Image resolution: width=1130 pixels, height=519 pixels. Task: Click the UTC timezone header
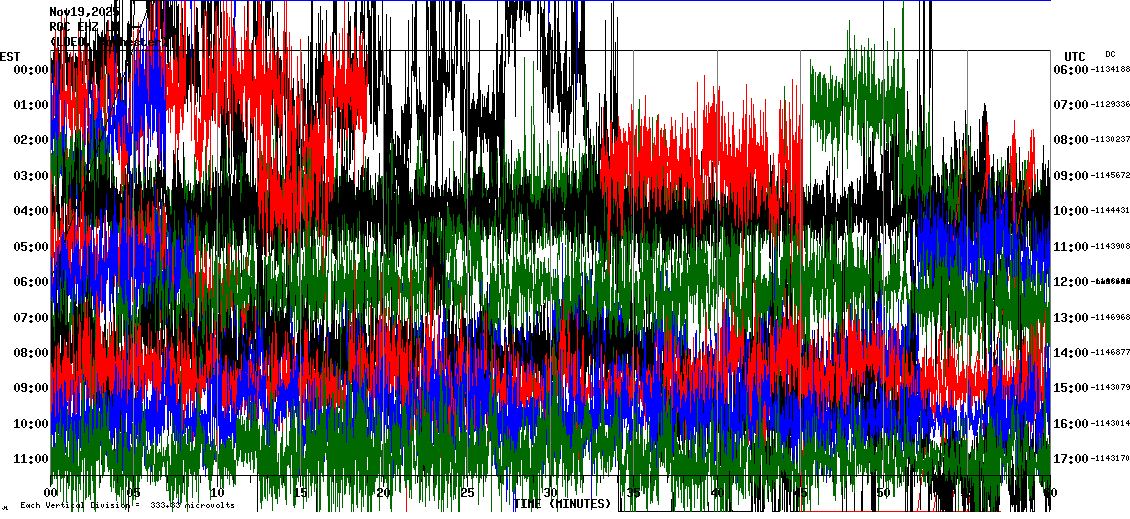pyautogui.click(x=1075, y=56)
